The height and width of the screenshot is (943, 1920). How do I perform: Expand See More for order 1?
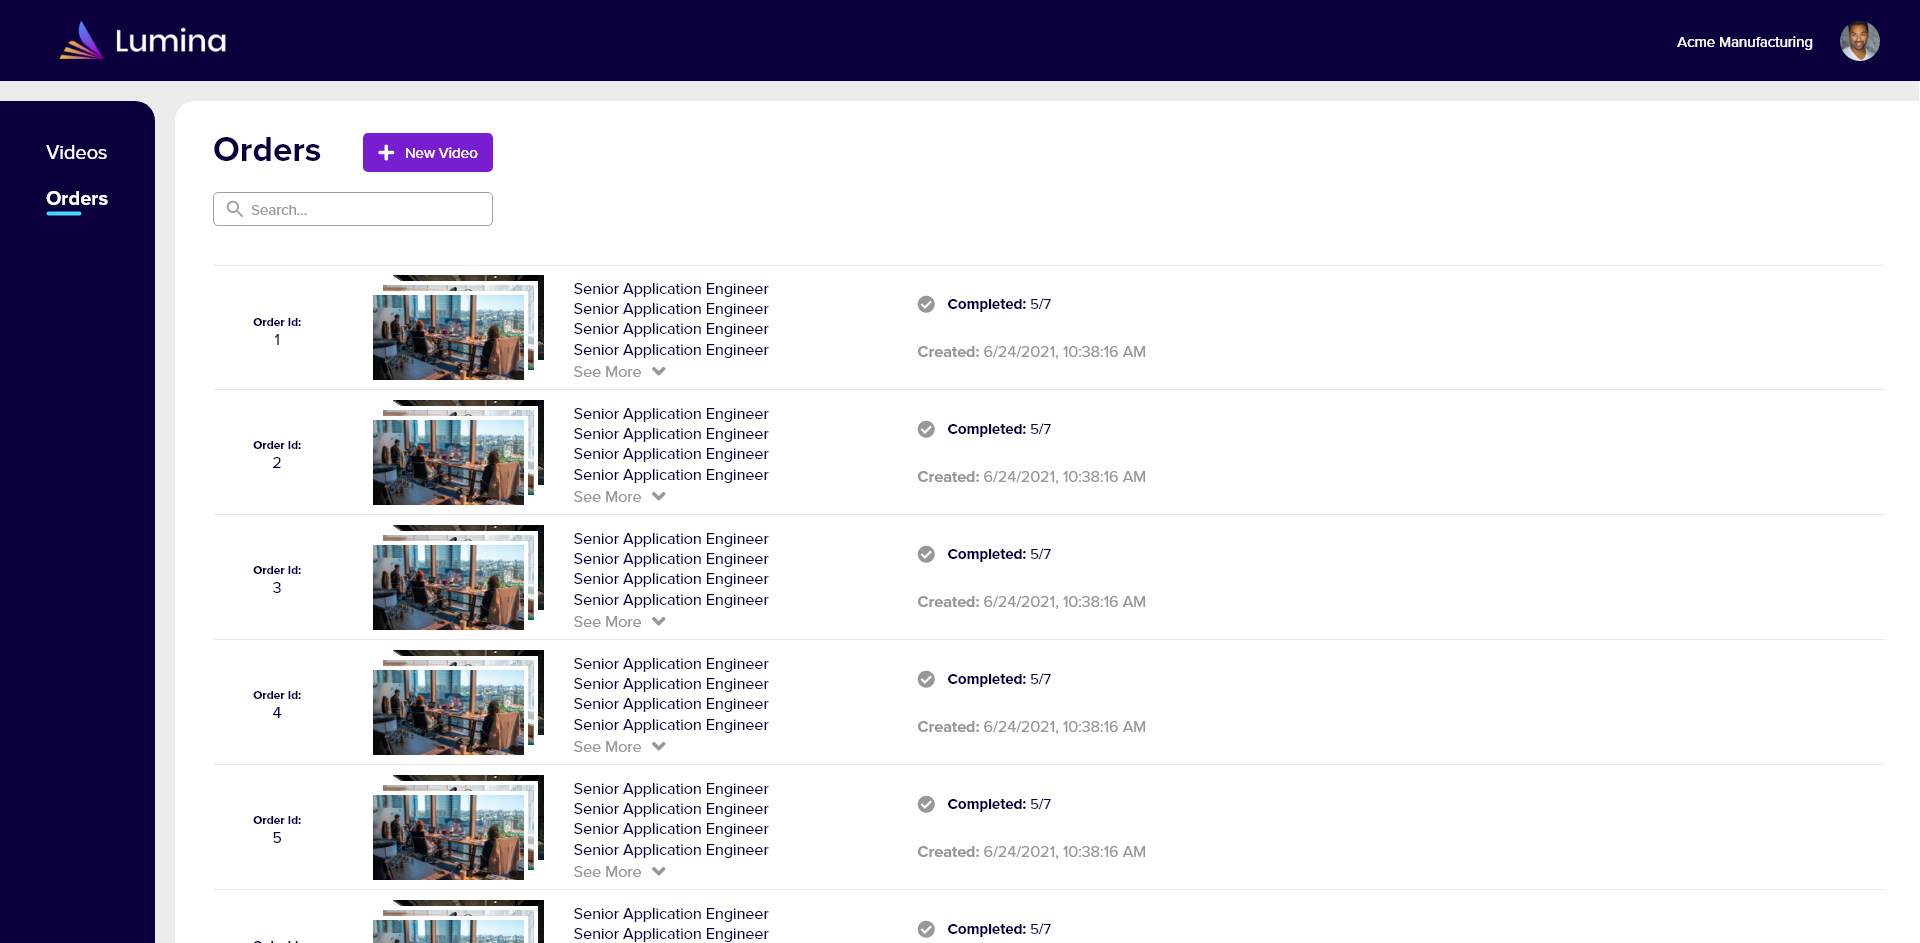[x=619, y=372]
